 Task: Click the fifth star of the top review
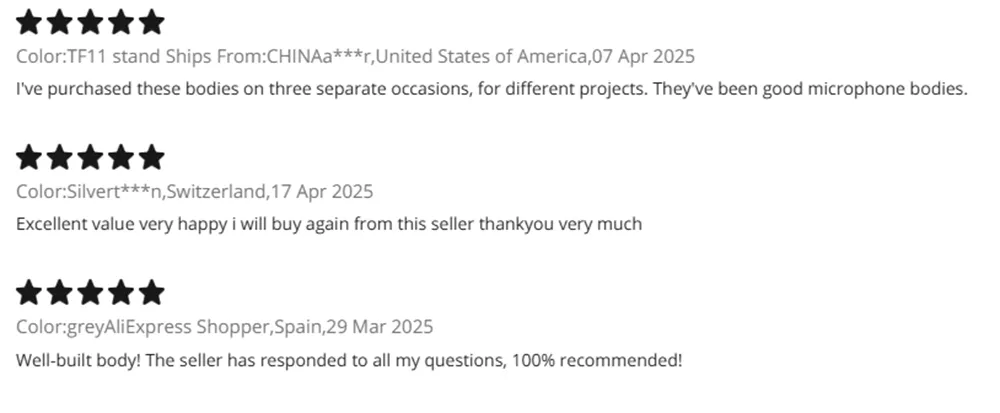[x=151, y=22]
